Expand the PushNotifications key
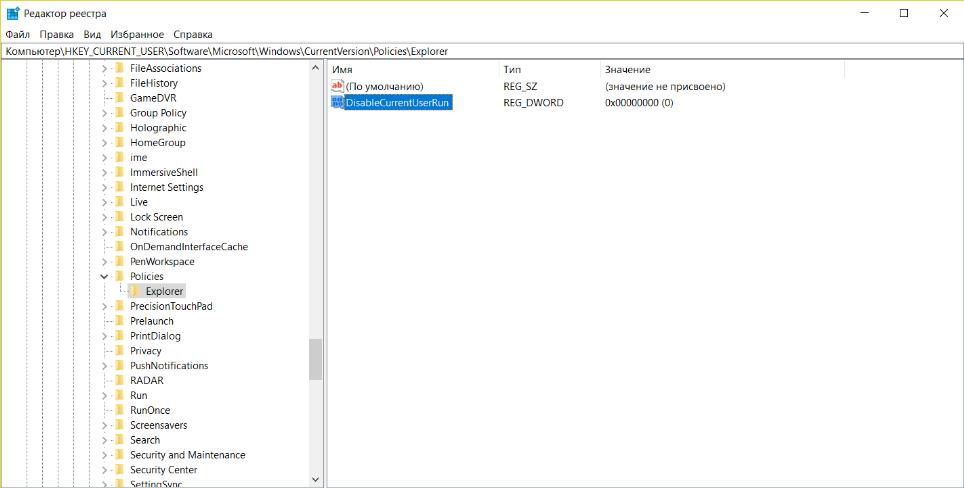The image size is (964, 488). tap(105, 366)
